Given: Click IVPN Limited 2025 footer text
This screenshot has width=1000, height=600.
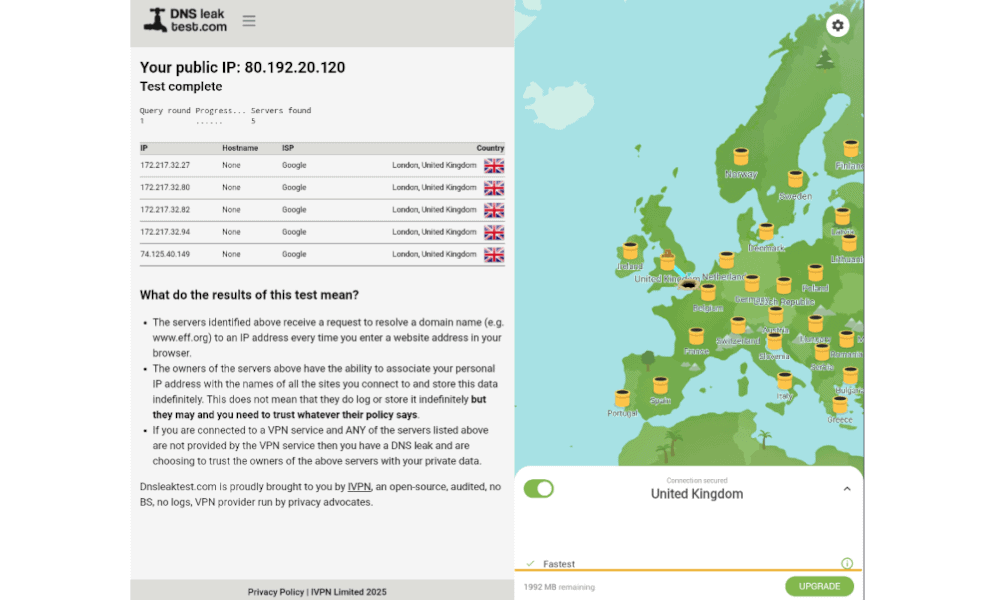Looking at the screenshot, I should click(x=348, y=592).
